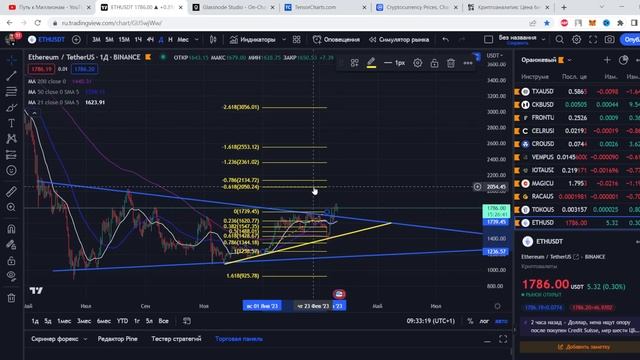This screenshot has height=360, width=640.
Task: Select TXAUSD in the watchlist
Action: 577,91
